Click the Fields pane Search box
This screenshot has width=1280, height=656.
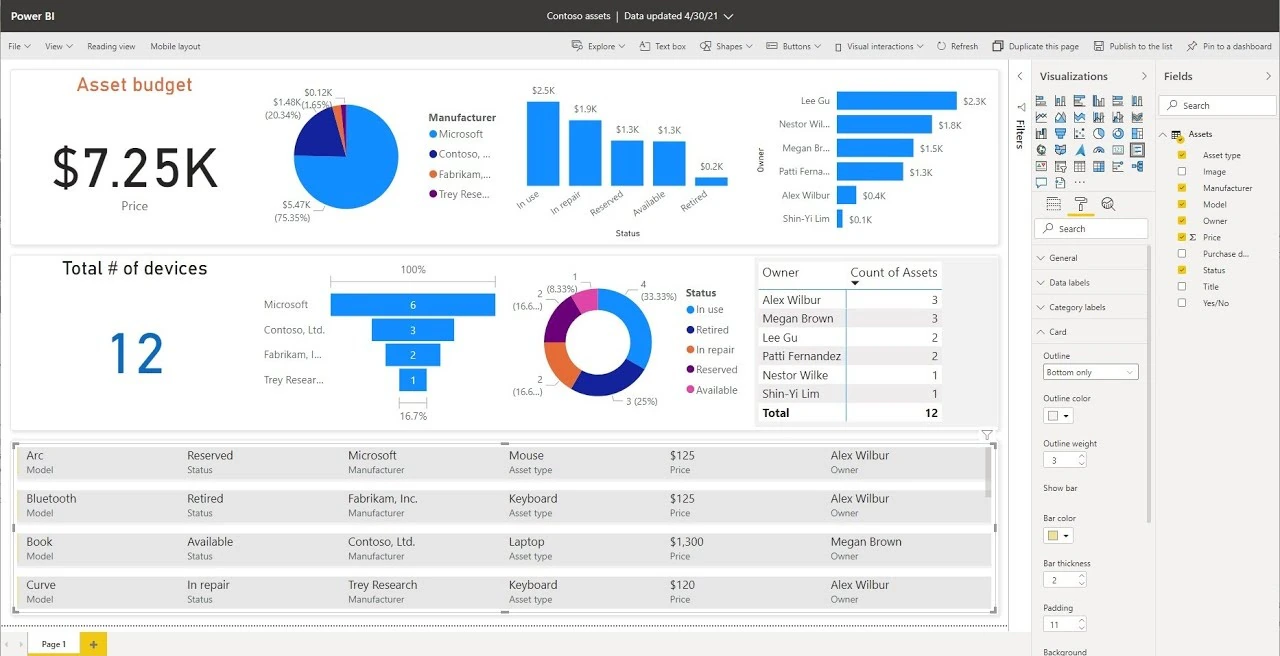point(1217,105)
